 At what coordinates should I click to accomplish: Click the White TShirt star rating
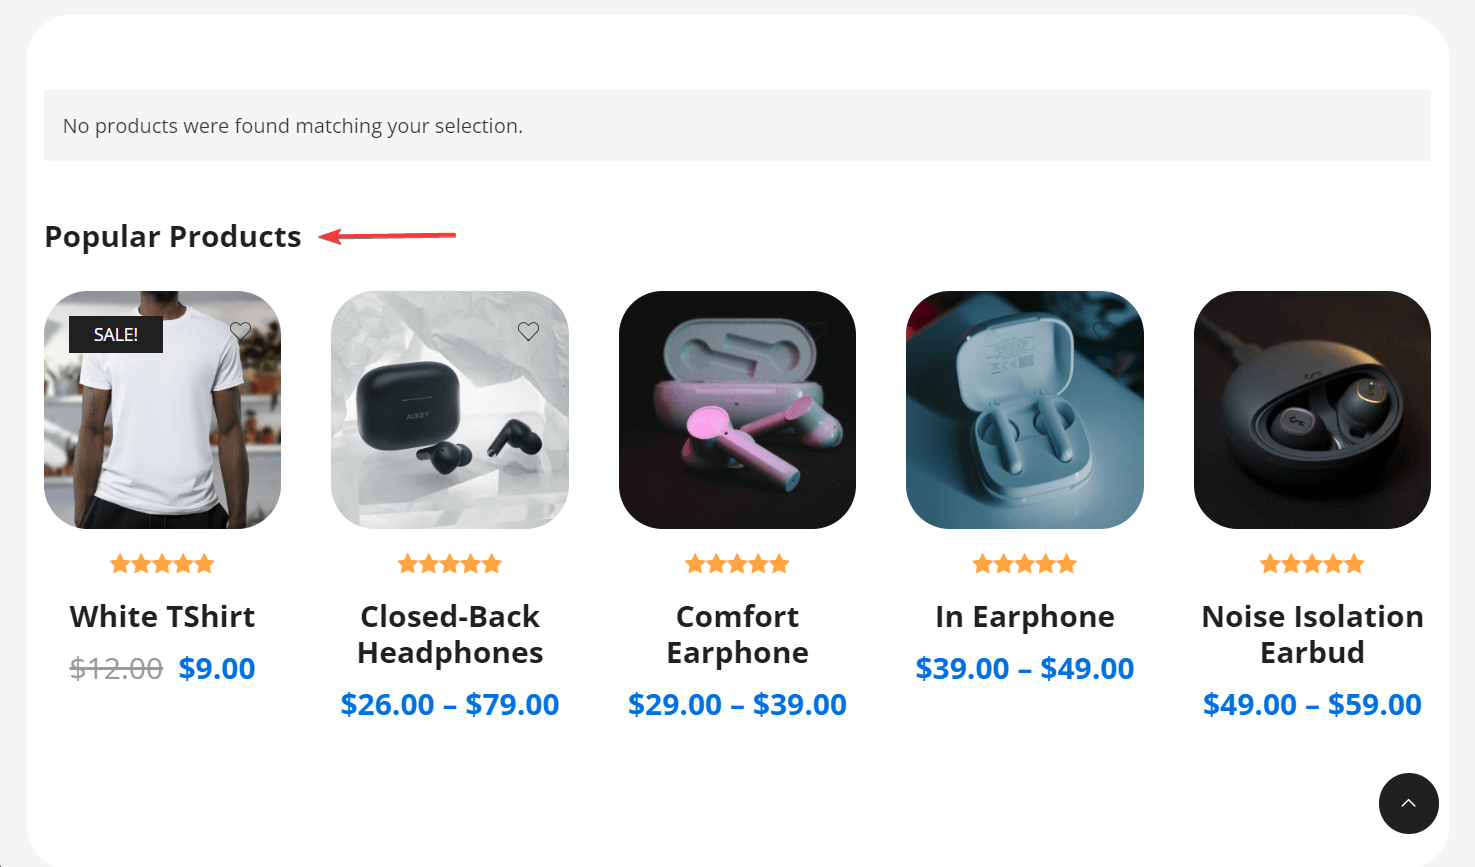163,564
